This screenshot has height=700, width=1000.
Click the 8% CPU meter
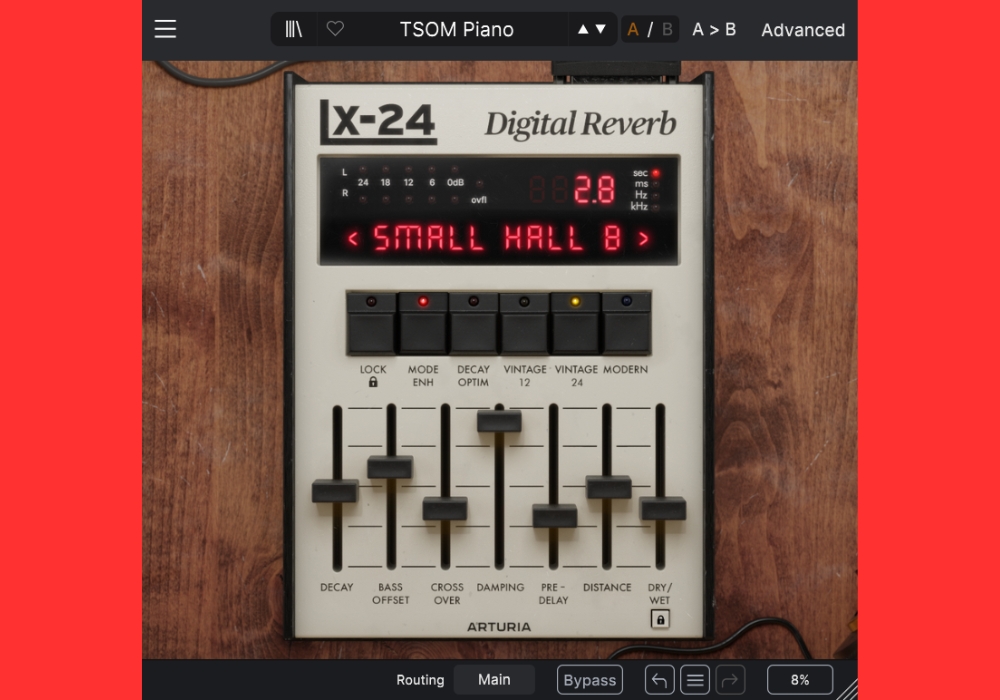(800, 680)
